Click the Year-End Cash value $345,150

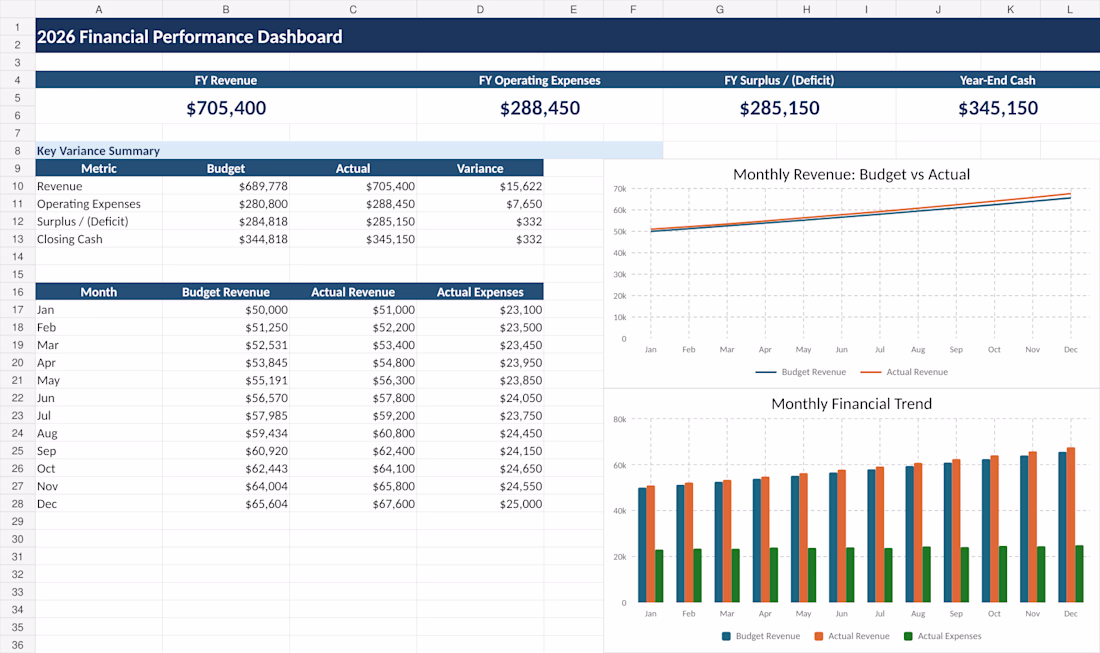tap(998, 107)
